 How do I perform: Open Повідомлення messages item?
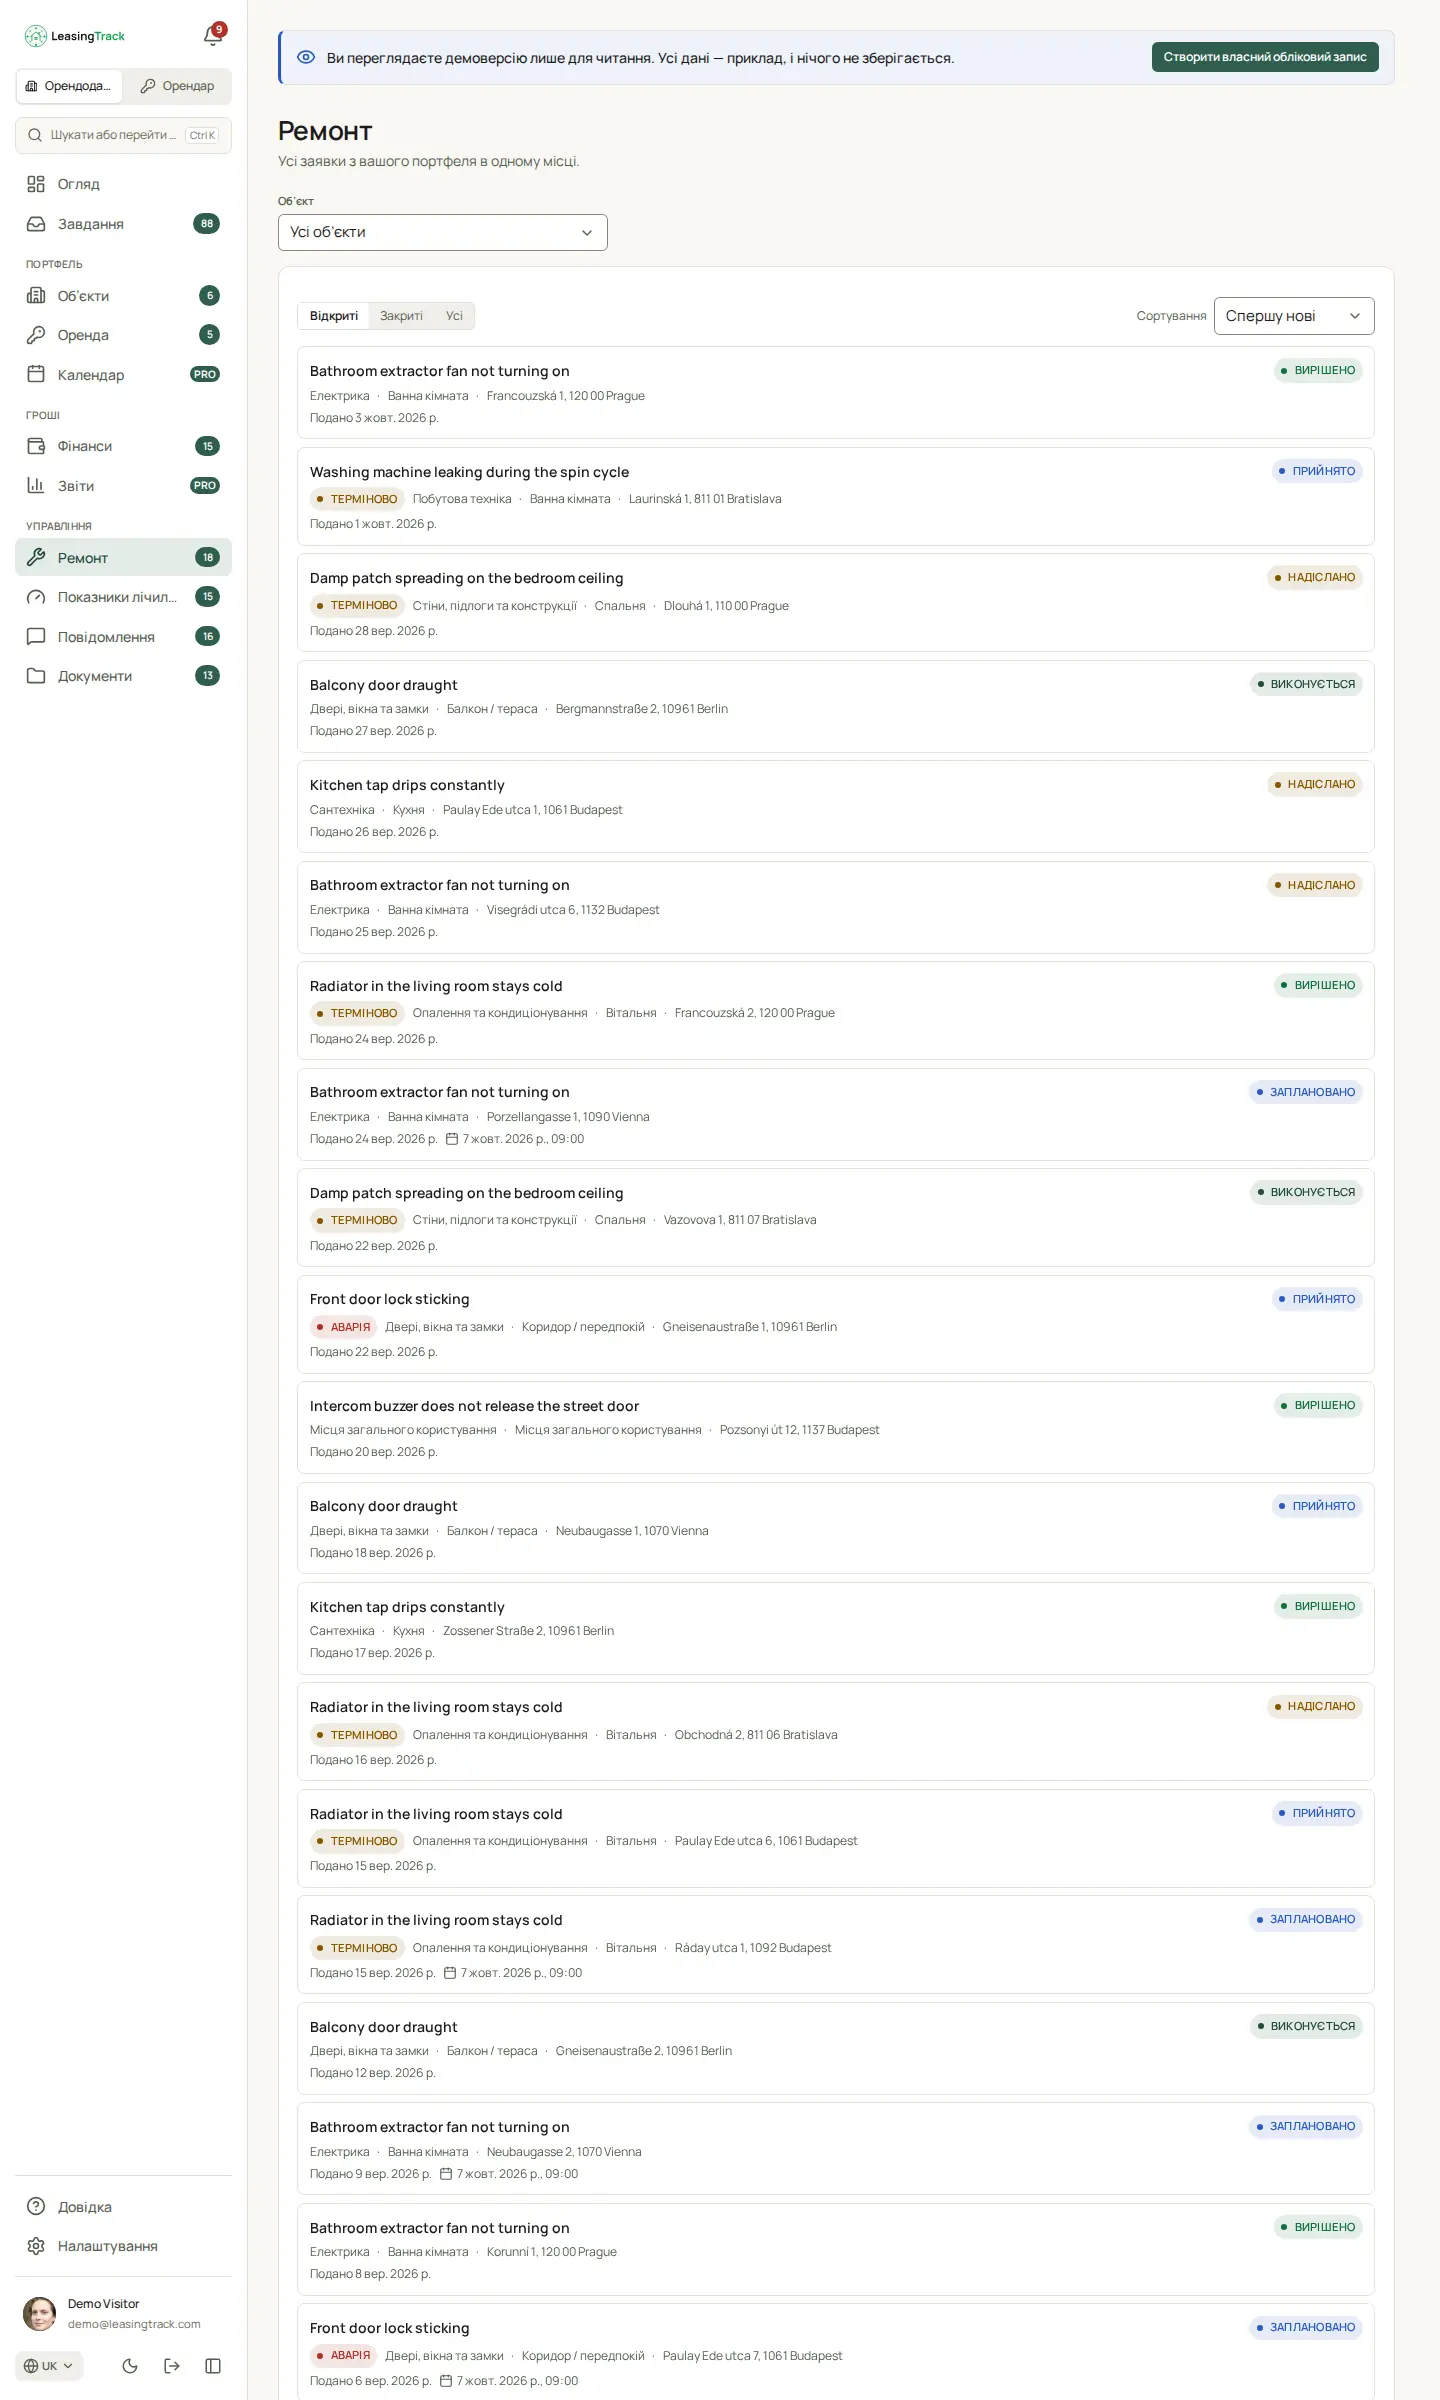point(123,637)
